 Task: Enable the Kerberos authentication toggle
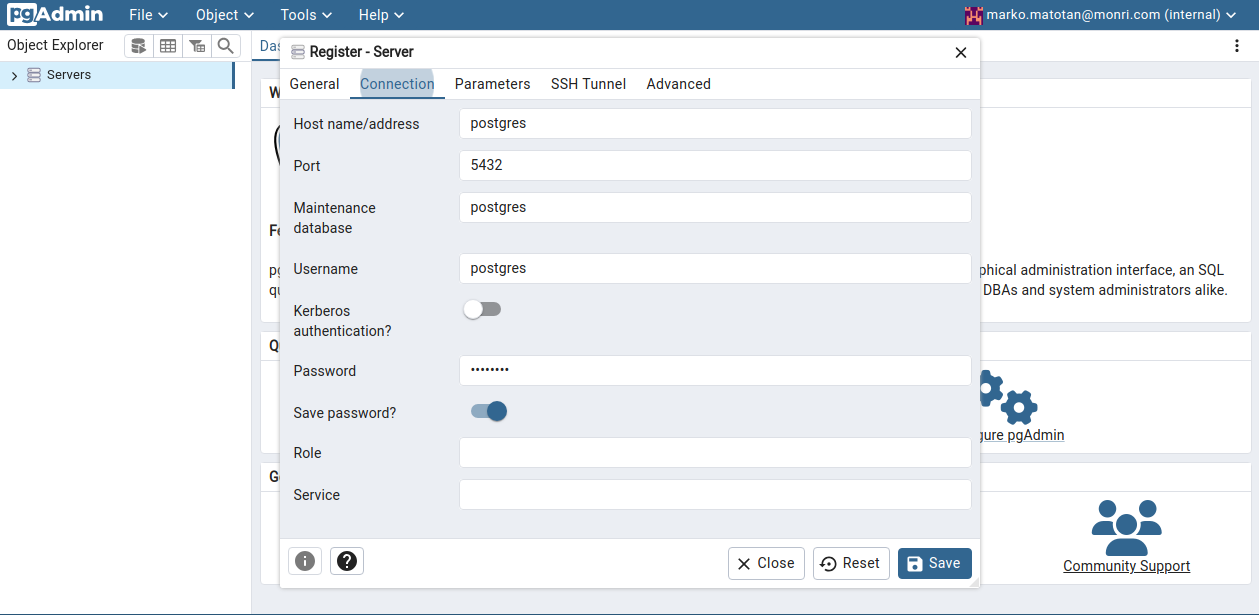tap(482, 310)
